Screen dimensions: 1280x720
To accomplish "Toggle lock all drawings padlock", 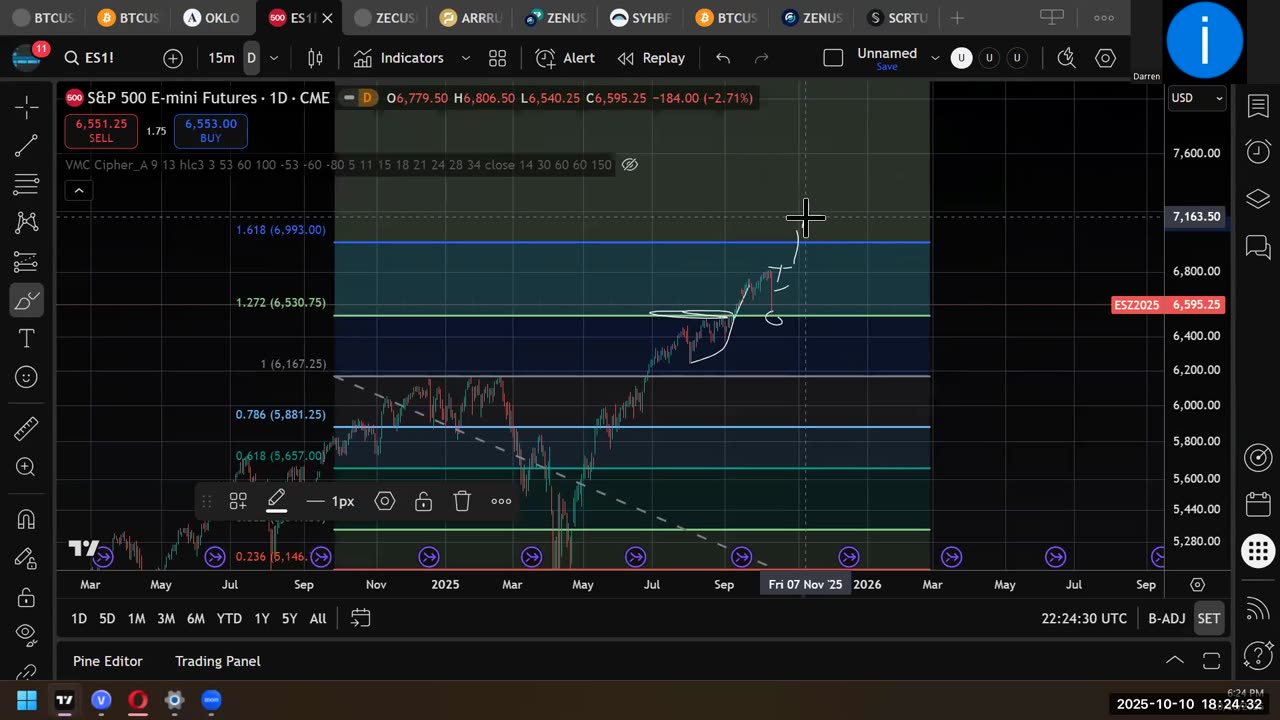I will click(x=27, y=597).
